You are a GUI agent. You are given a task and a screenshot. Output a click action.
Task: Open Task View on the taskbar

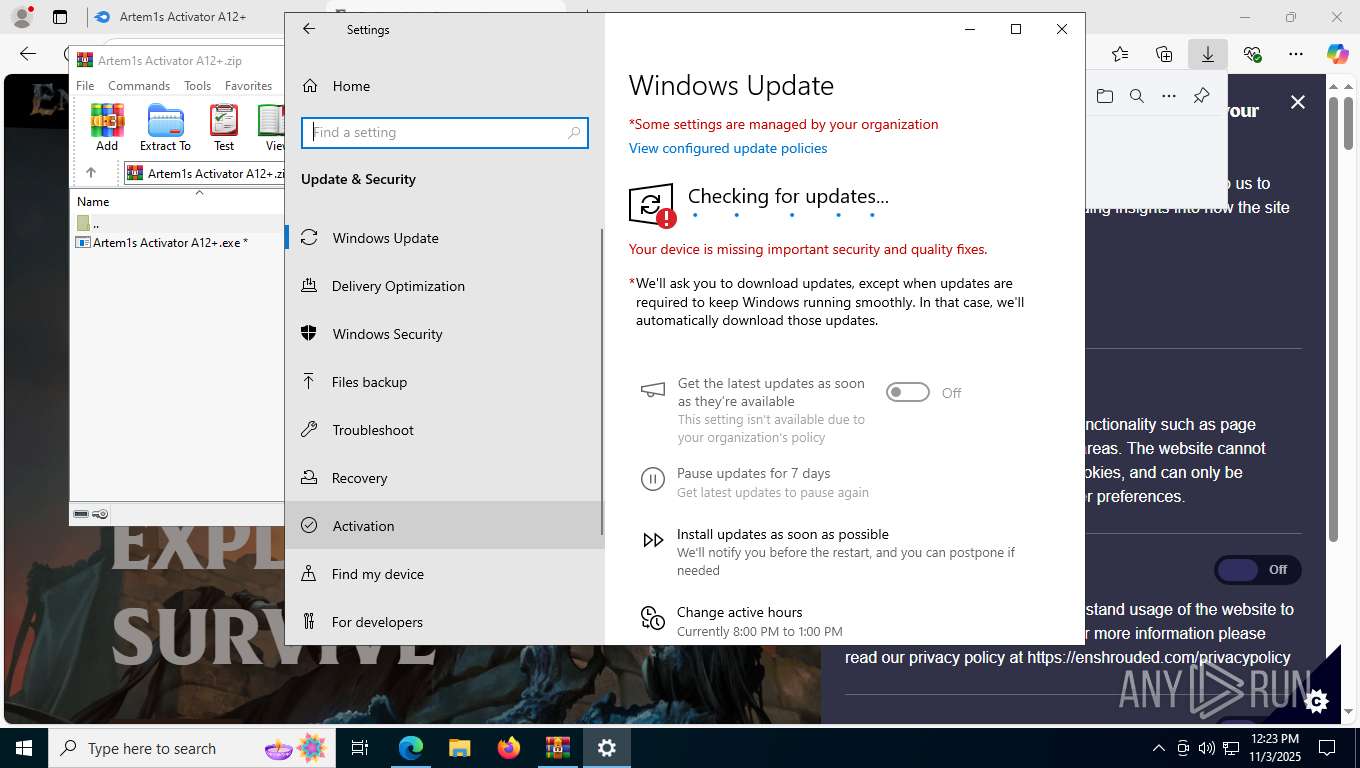pyautogui.click(x=360, y=748)
